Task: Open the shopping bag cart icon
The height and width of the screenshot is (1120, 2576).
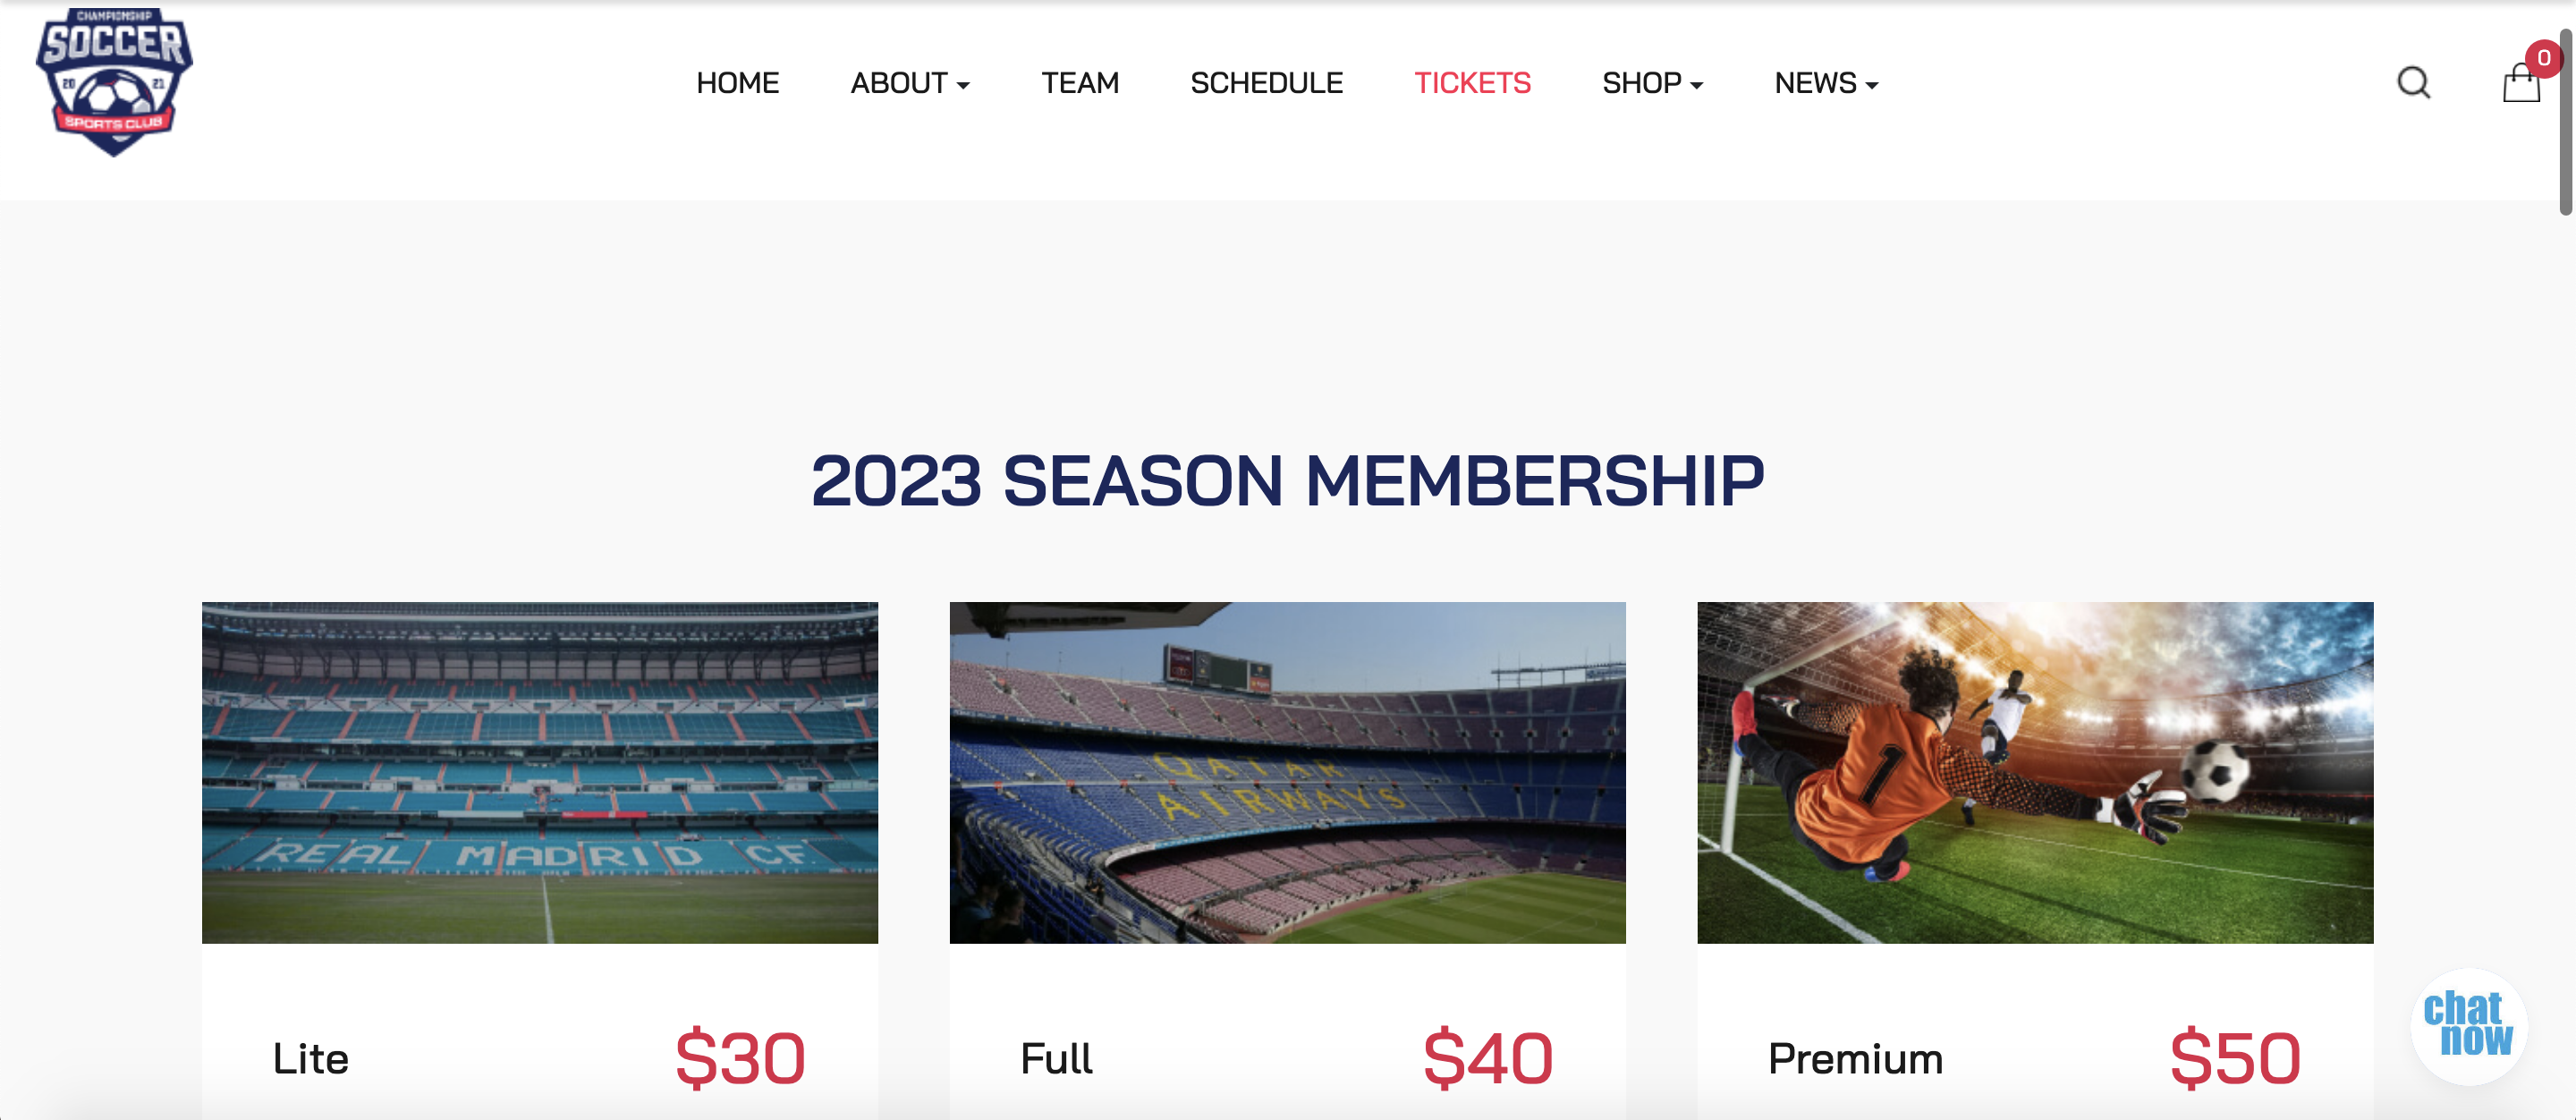Action: [2519, 85]
